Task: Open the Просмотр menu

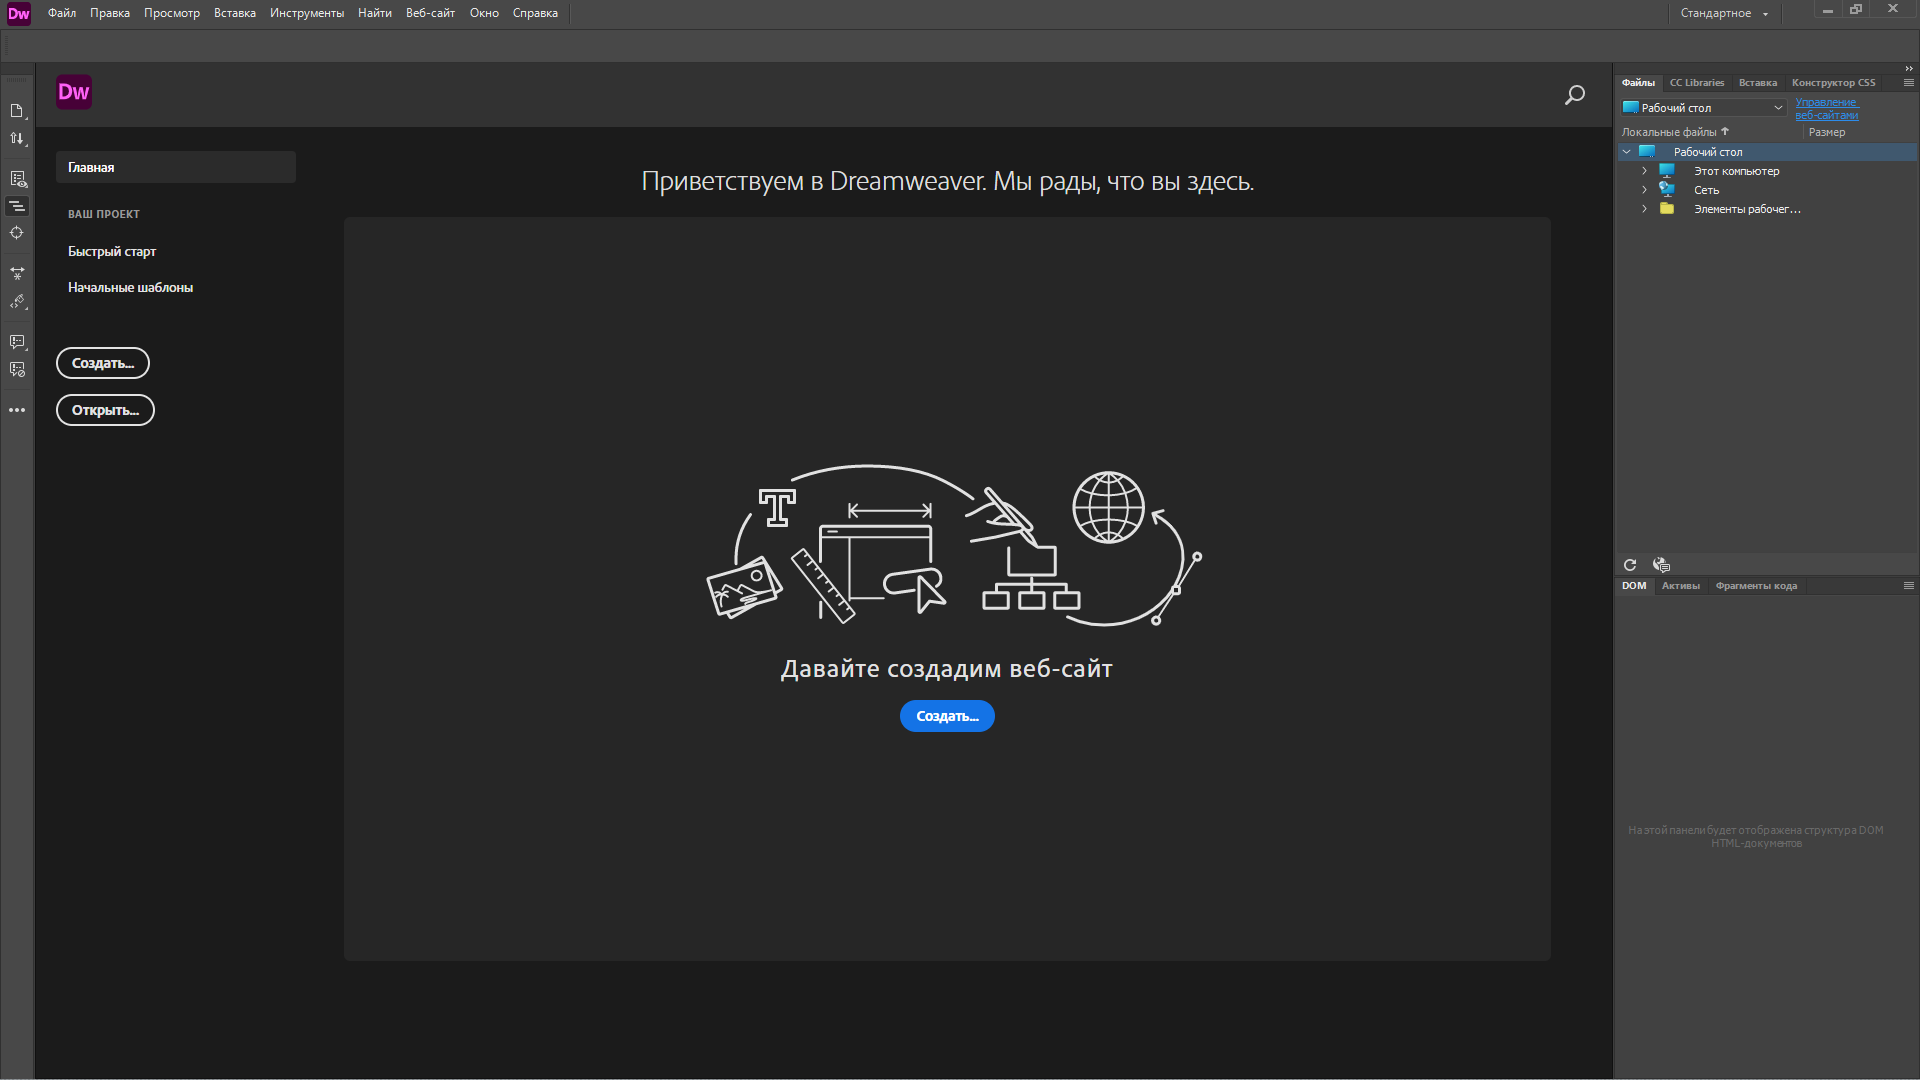Action: coord(172,13)
